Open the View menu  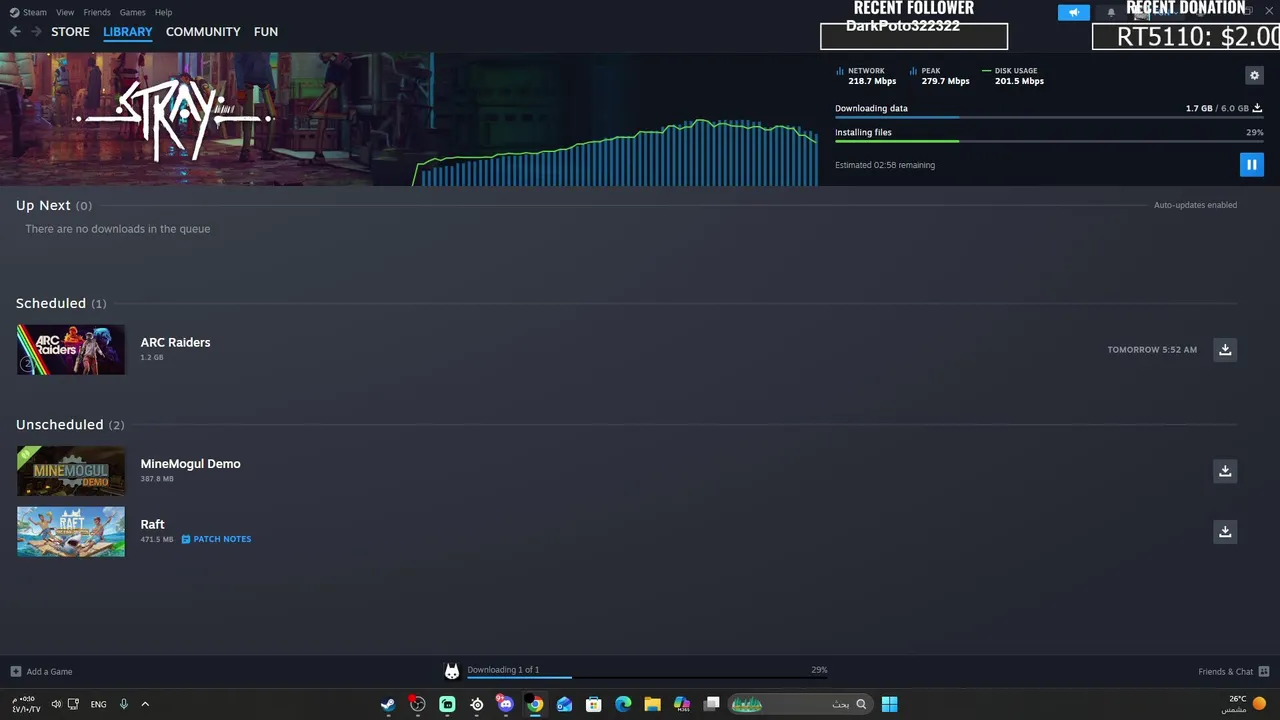click(x=65, y=12)
